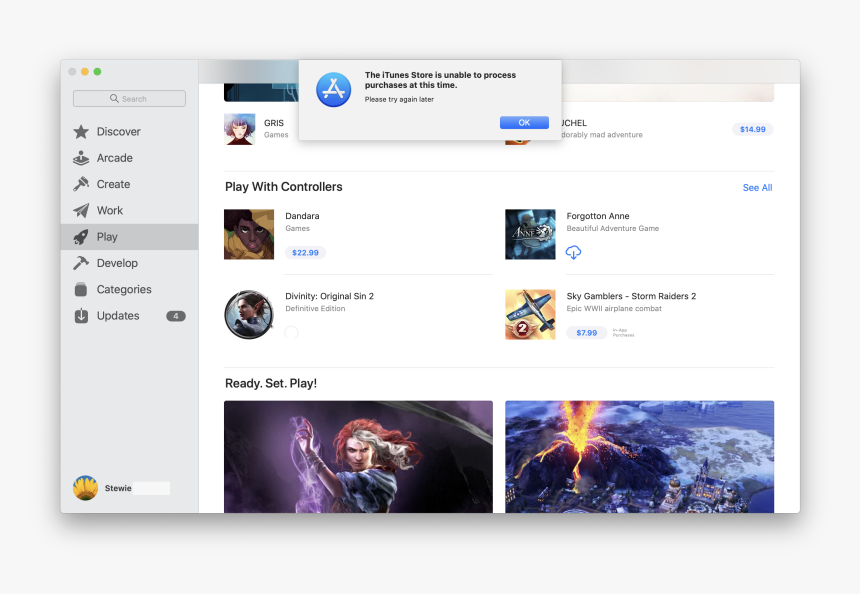
Task: Open the erupting volcano game banner
Action: [640, 456]
